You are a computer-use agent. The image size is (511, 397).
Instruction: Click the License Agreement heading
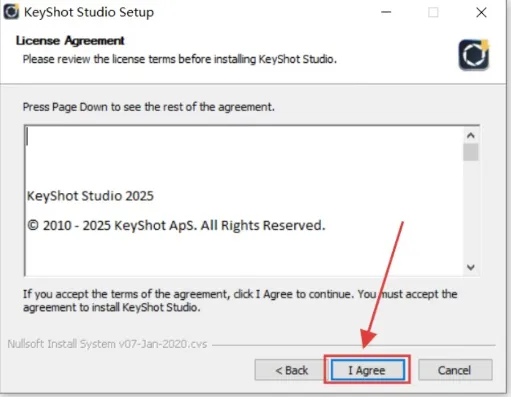[70, 41]
